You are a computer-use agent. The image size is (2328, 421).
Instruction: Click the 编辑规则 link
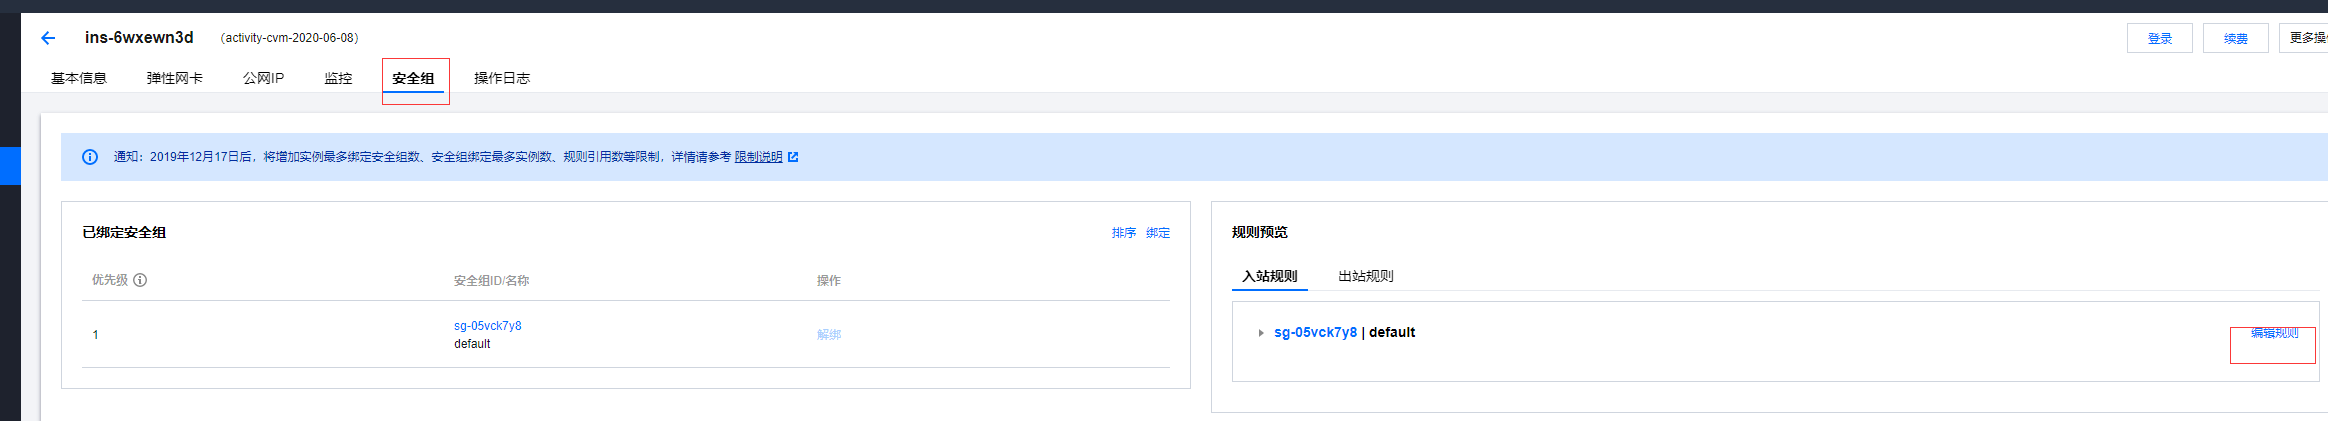pyautogui.click(x=2274, y=333)
